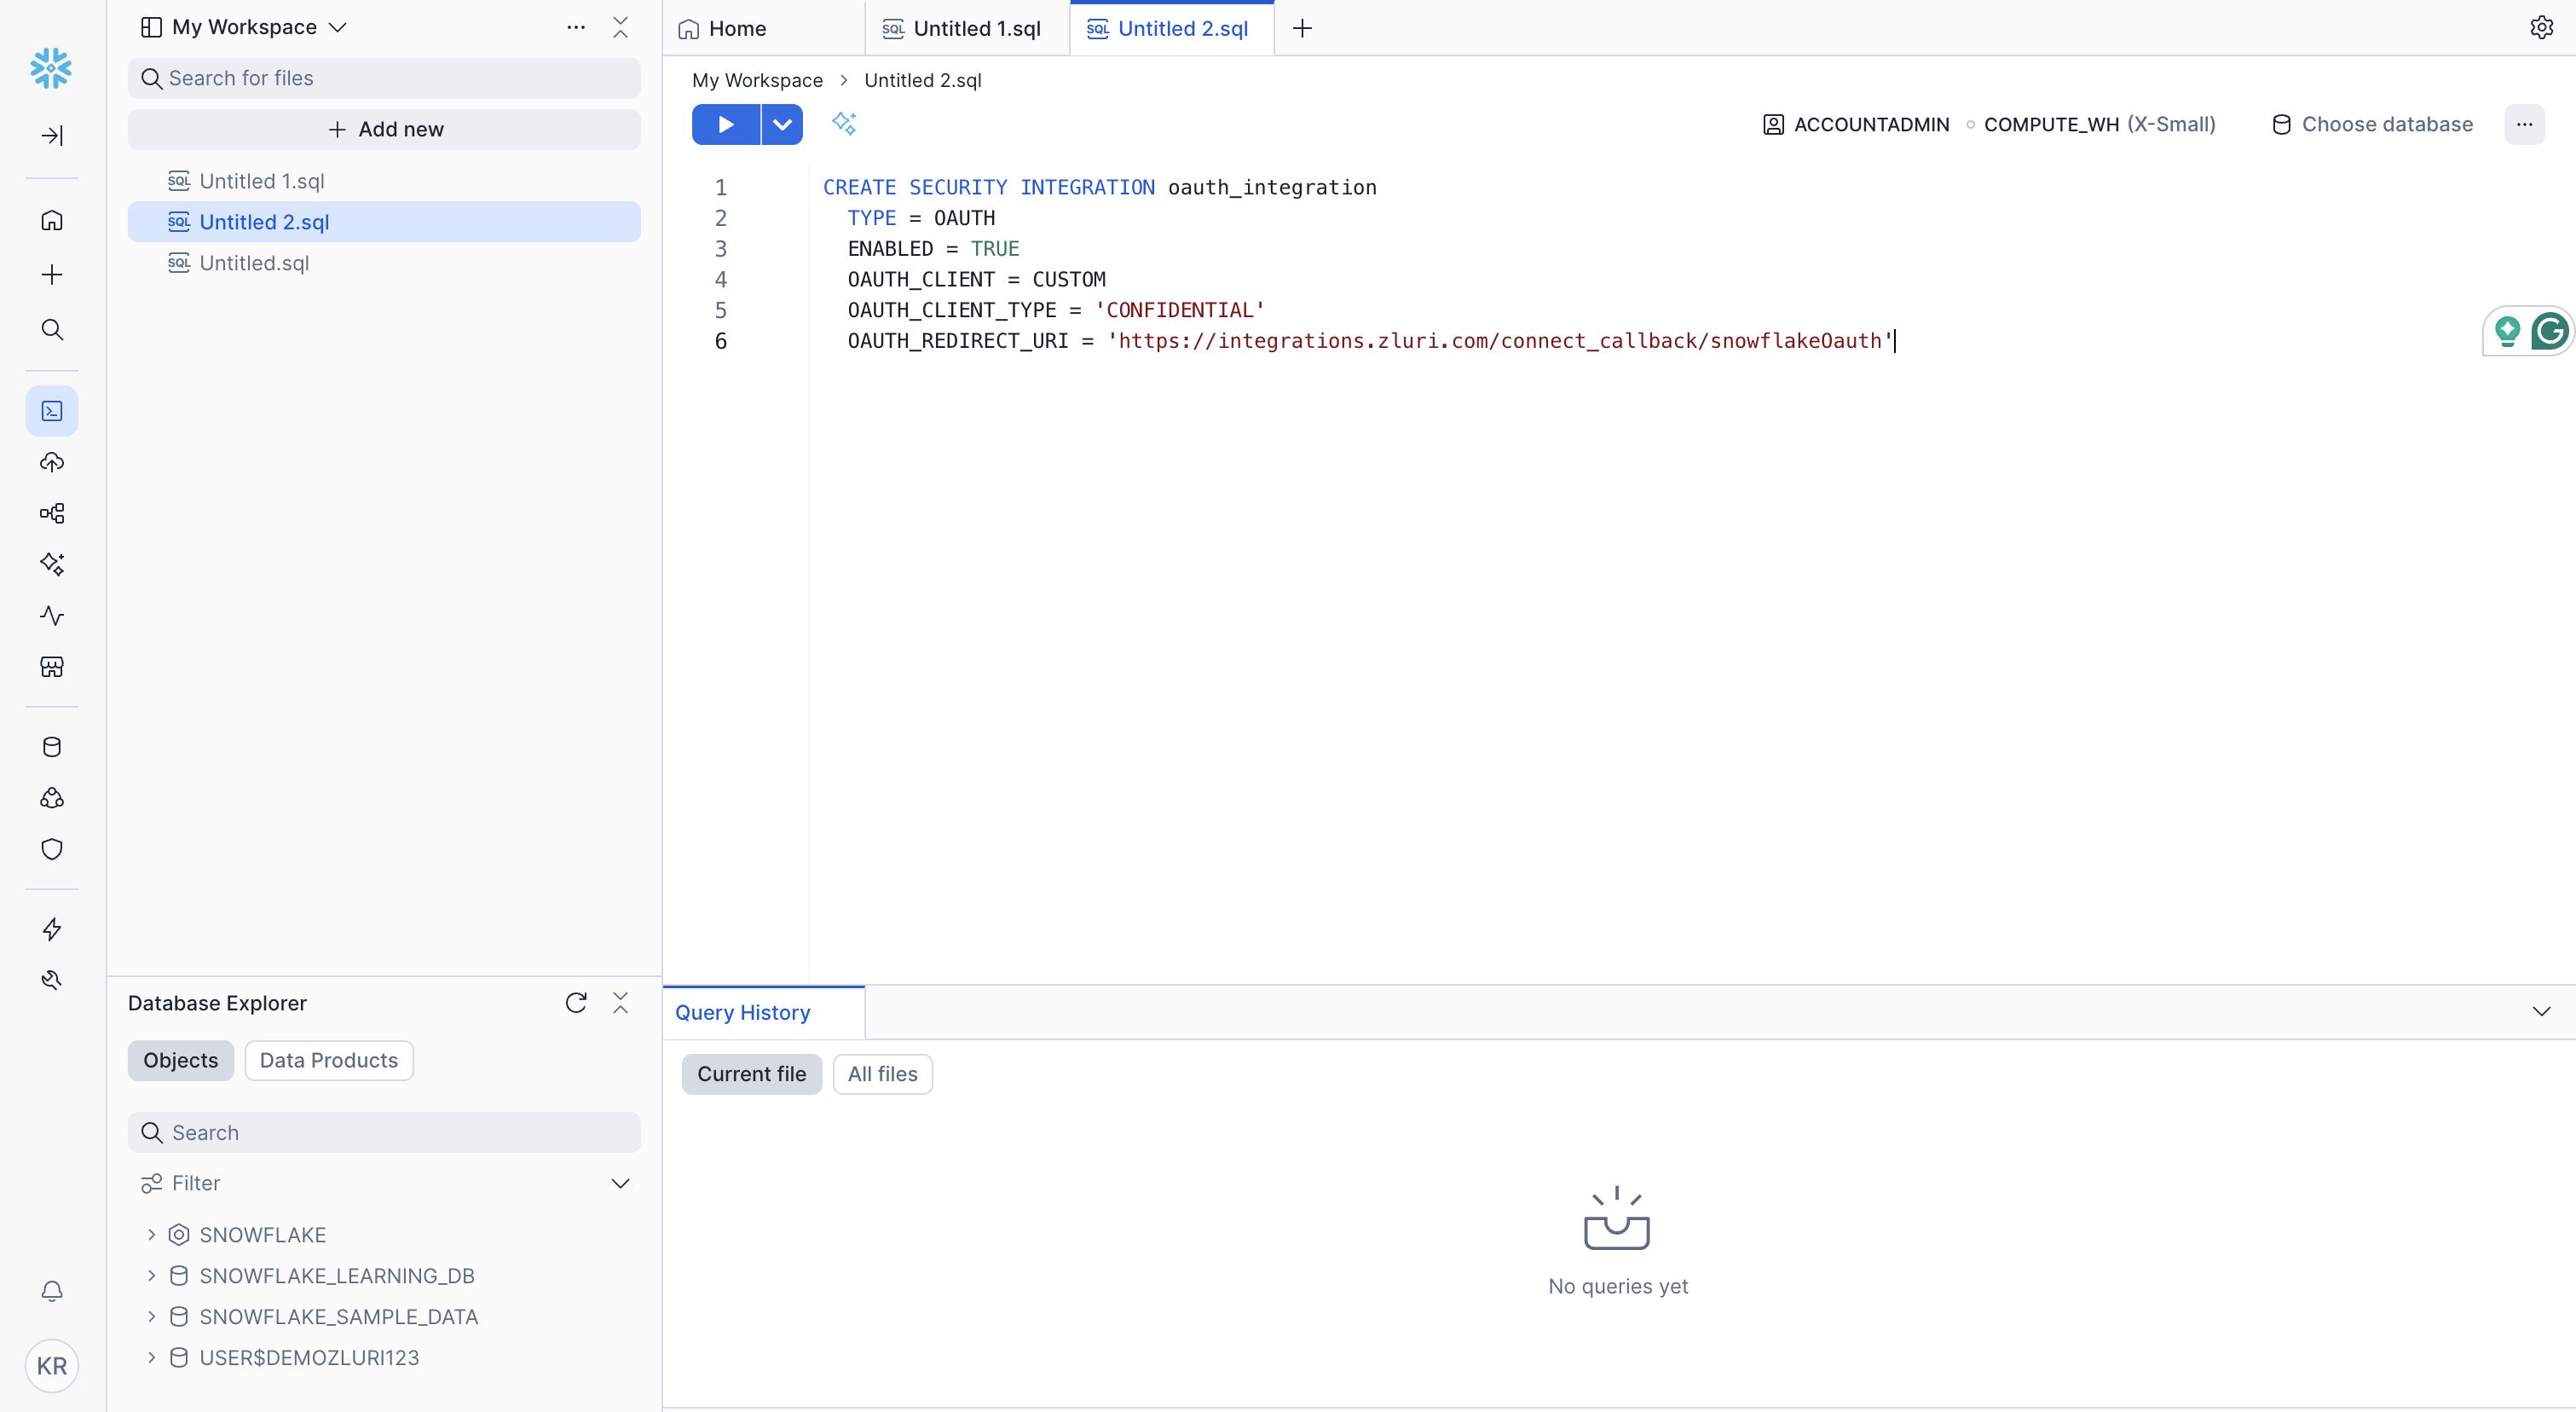Open the Marketplace icon in the sidebar

point(52,667)
